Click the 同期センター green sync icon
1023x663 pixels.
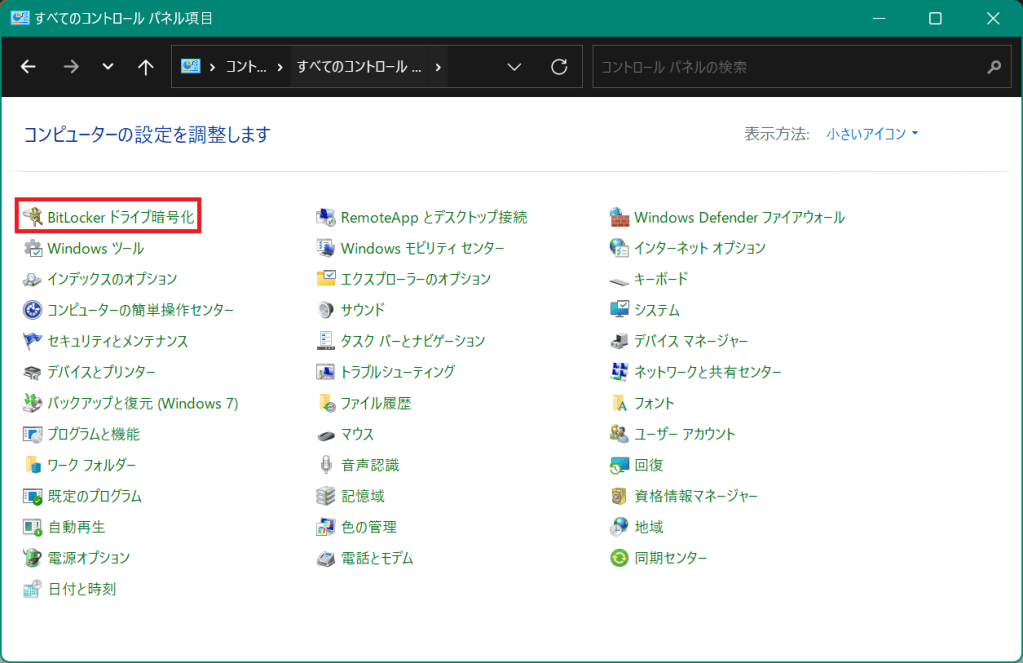tap(619, 558)
